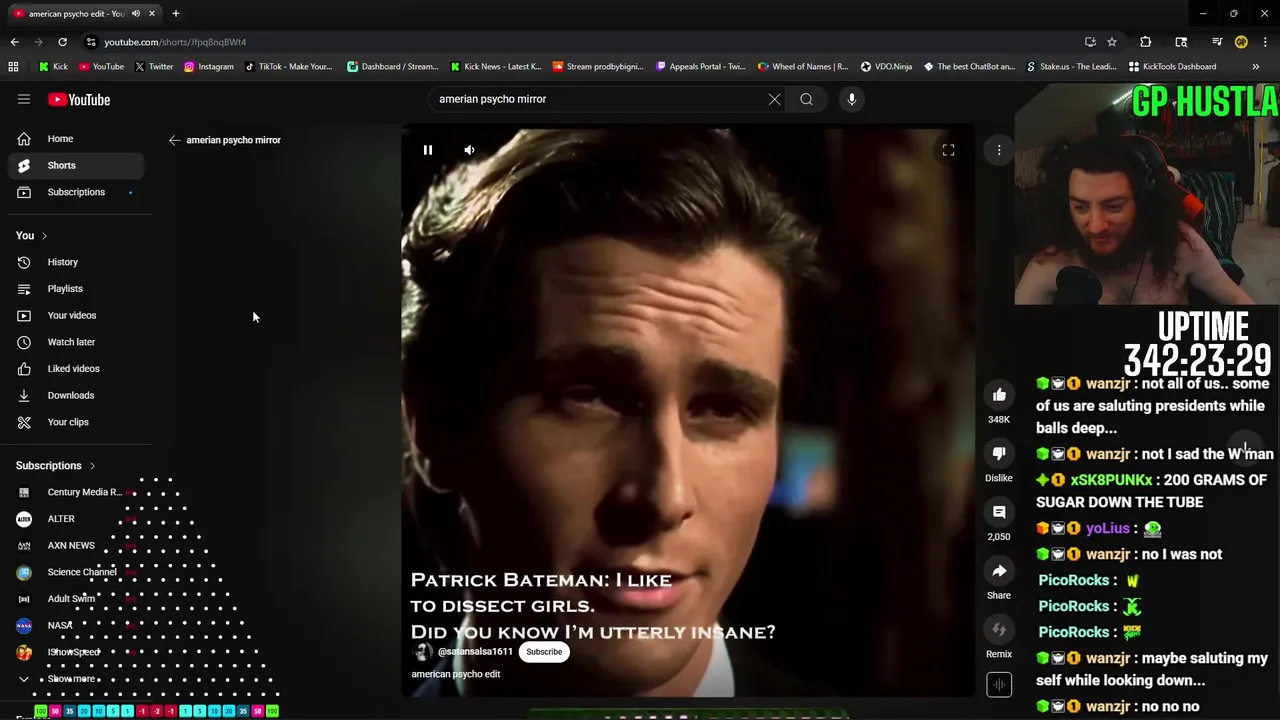Expand Show more subscriptions
This screenshot has height=720, width=1280.
coord(75,679)
